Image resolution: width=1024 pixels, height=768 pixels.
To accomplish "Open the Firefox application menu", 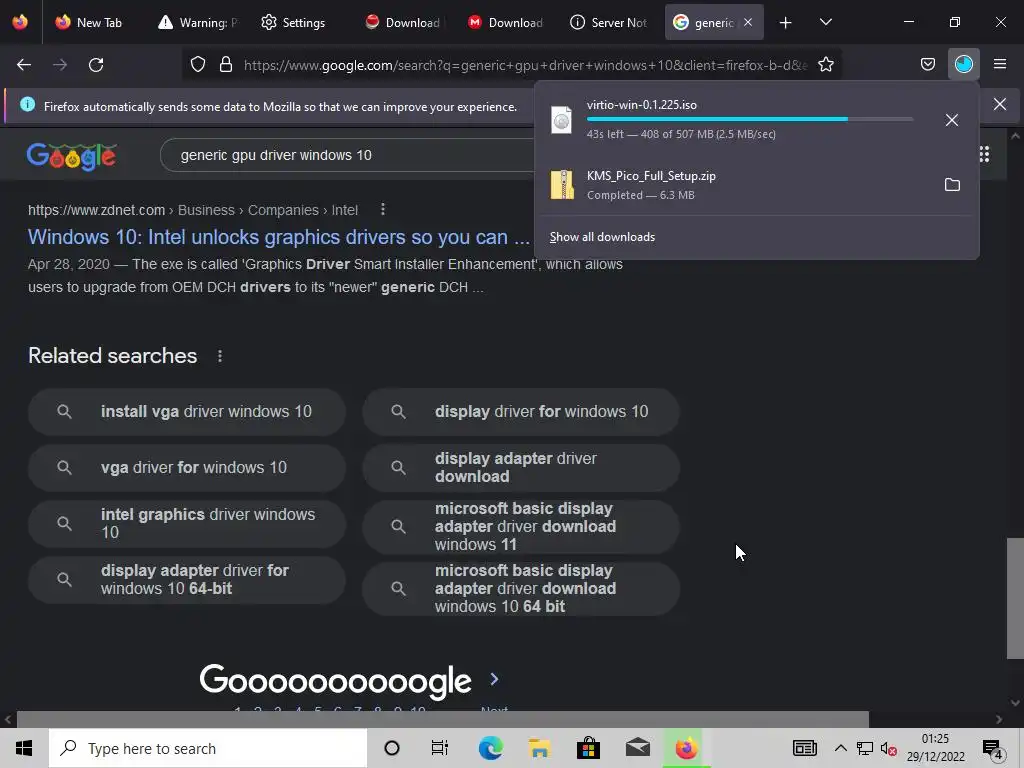I will coord(999,64).
